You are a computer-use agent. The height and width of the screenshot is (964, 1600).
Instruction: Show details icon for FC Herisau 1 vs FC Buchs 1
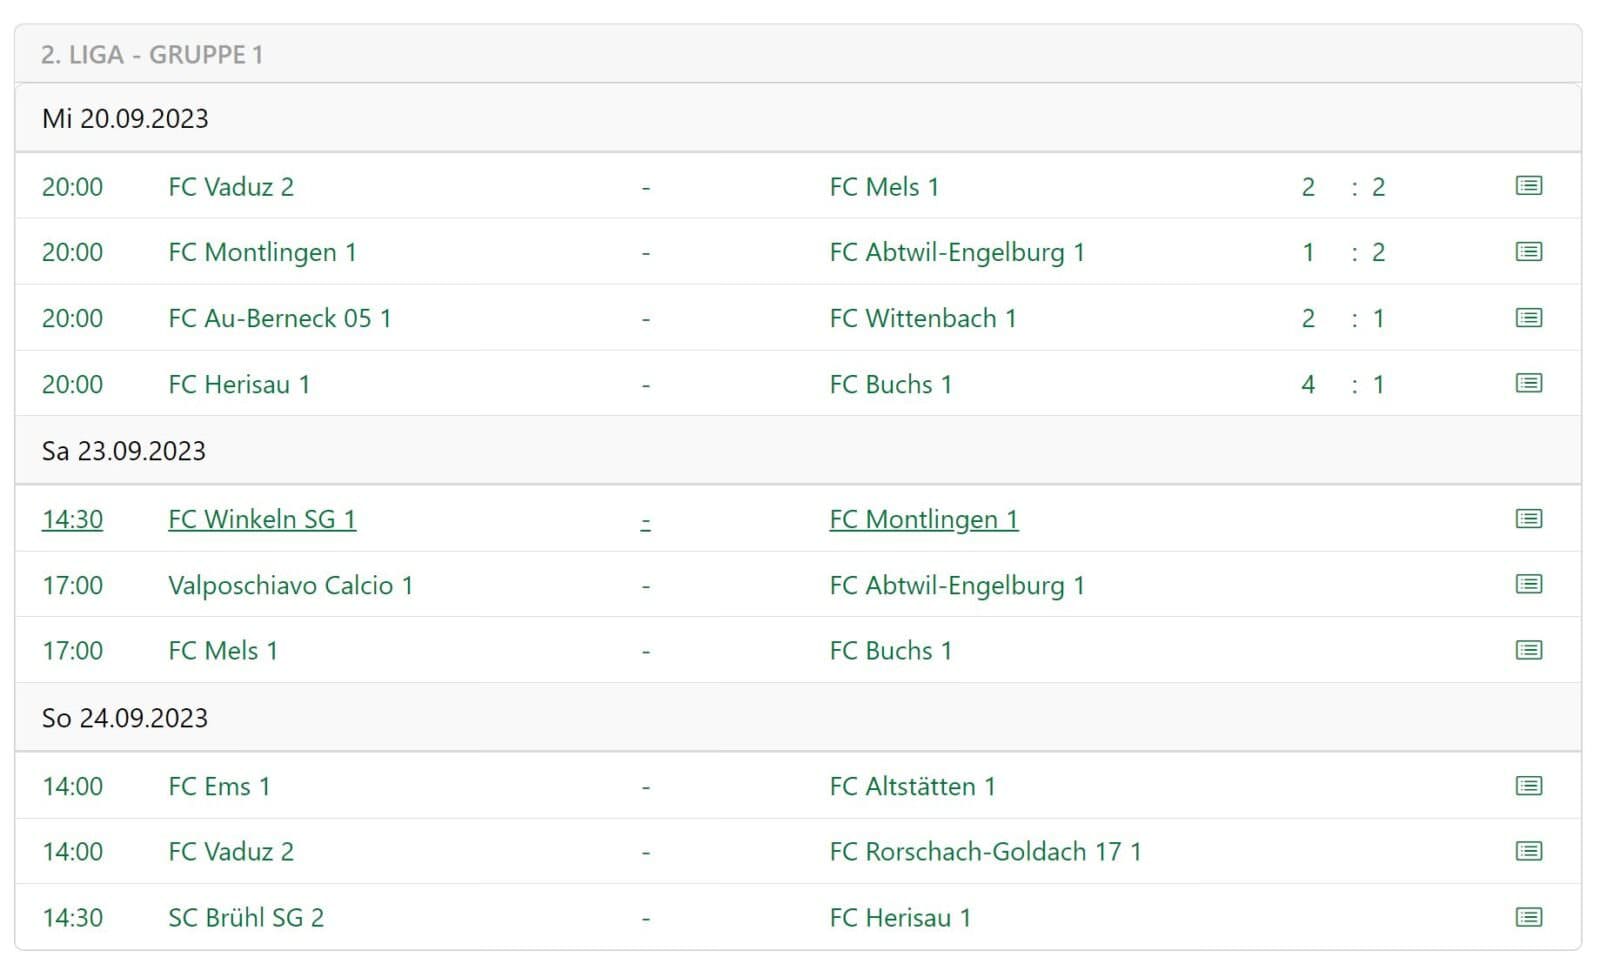coord(1528,384)
